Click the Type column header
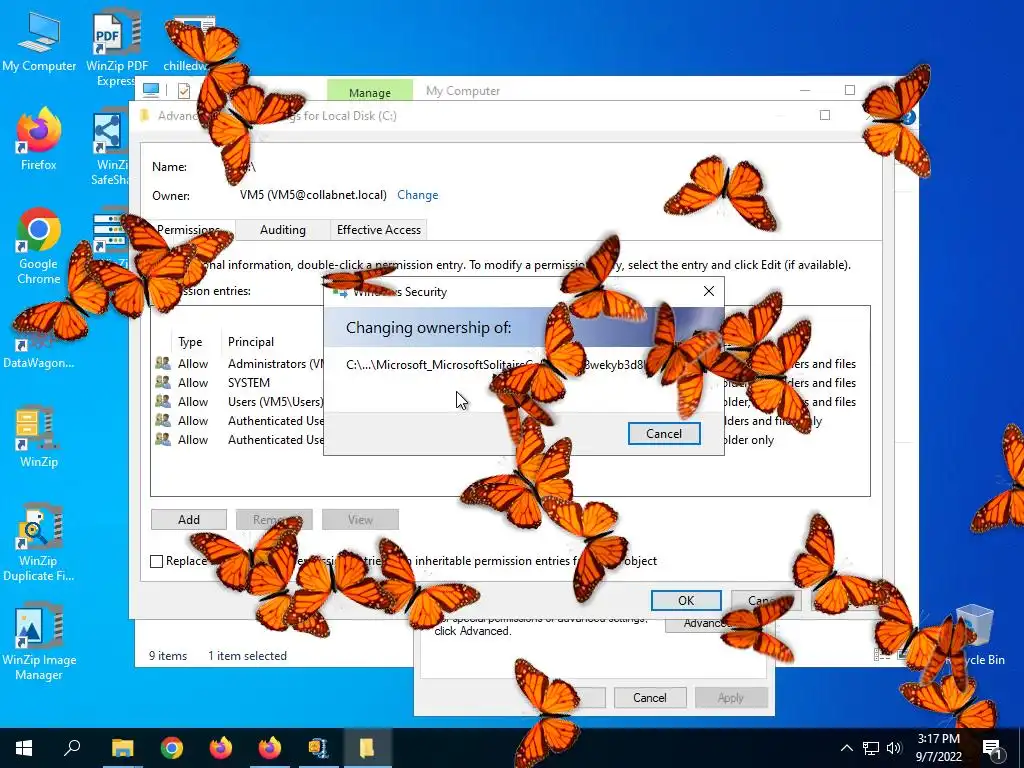 coord(190,342)
